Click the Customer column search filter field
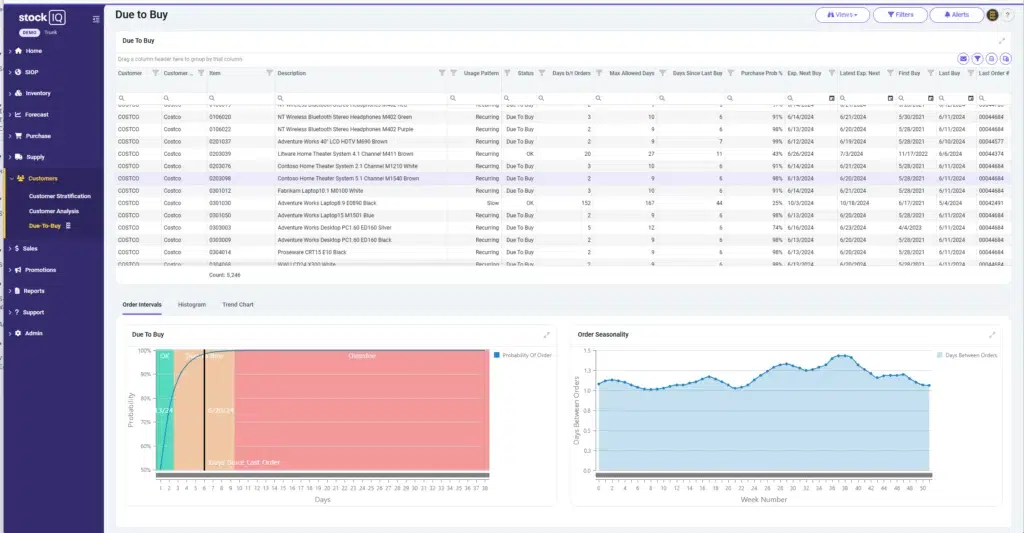Image resolution: width=1024 pixels, height=533 pixels. 139,98
